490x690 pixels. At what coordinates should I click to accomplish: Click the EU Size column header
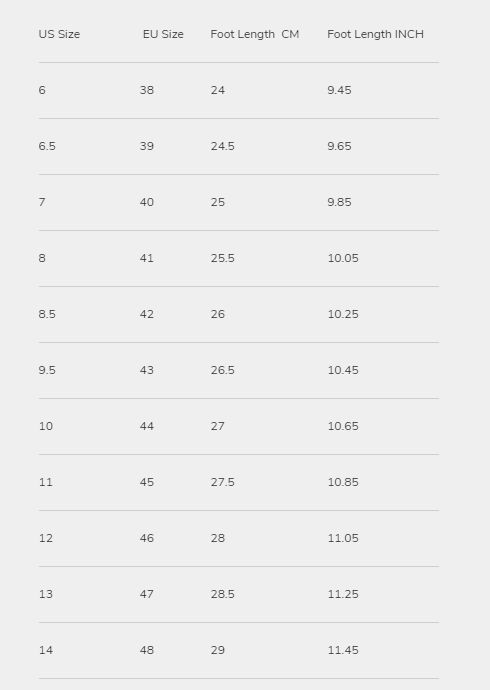163,34
